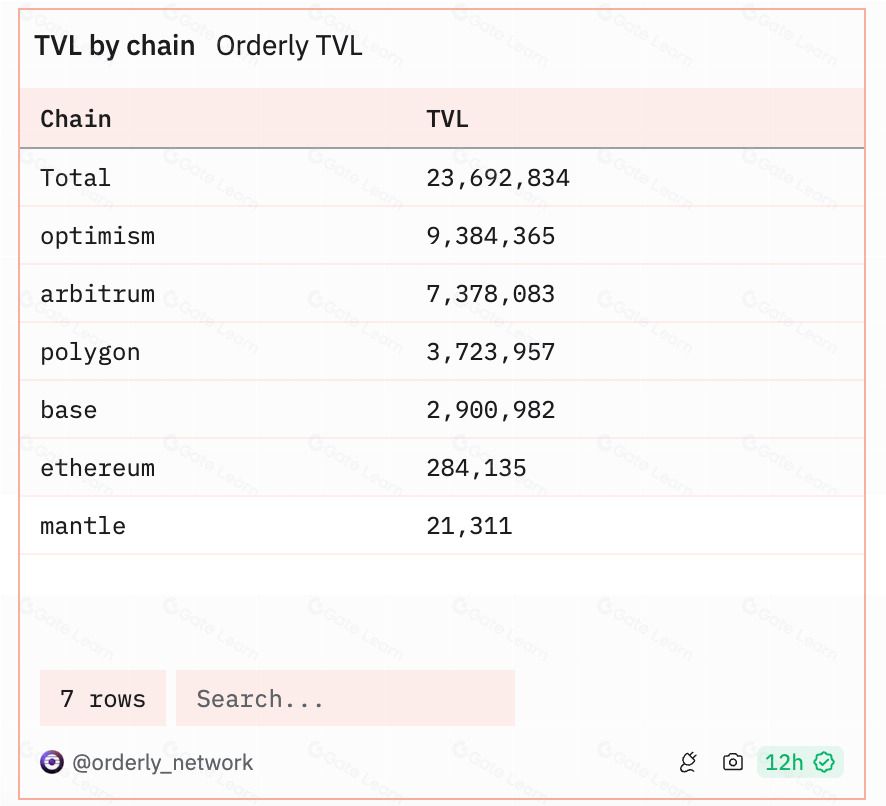The image size is (886, 806).
Task: Focus the Search... input field
Action: pyautogui.click(x=345, y=698)
